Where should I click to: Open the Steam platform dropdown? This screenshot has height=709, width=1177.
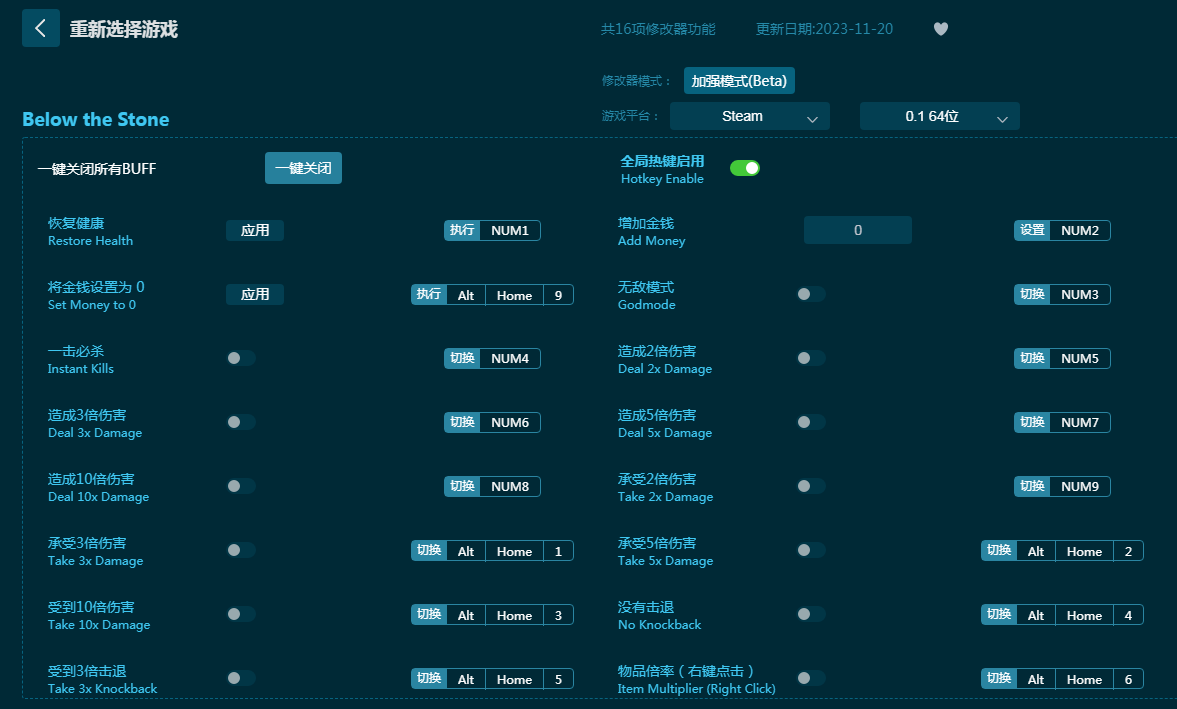click(x=750, y=116)
